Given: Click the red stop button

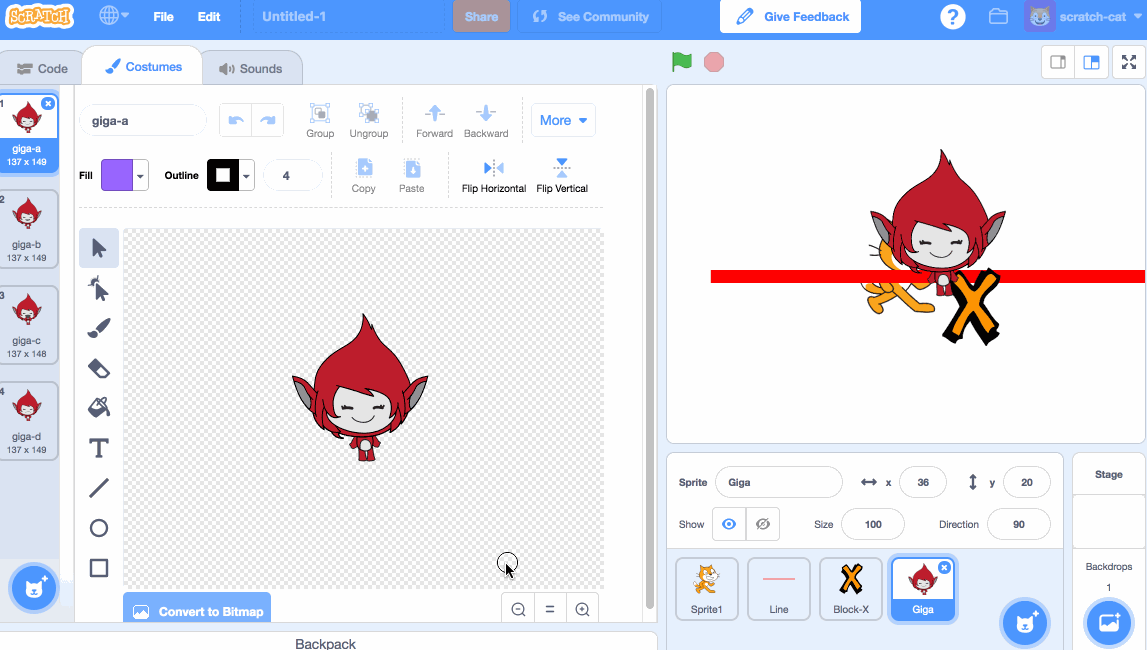Looking at the screenshot, I should (x=714, y=62).
